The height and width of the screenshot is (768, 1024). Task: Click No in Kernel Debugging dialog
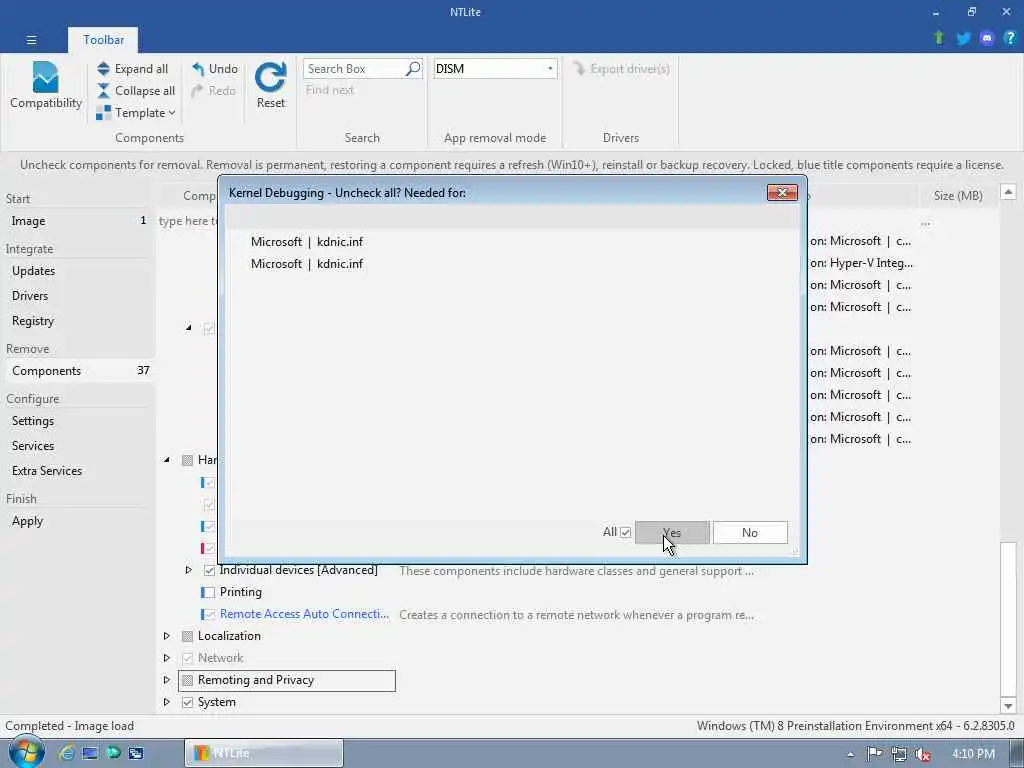pos(750,532)
